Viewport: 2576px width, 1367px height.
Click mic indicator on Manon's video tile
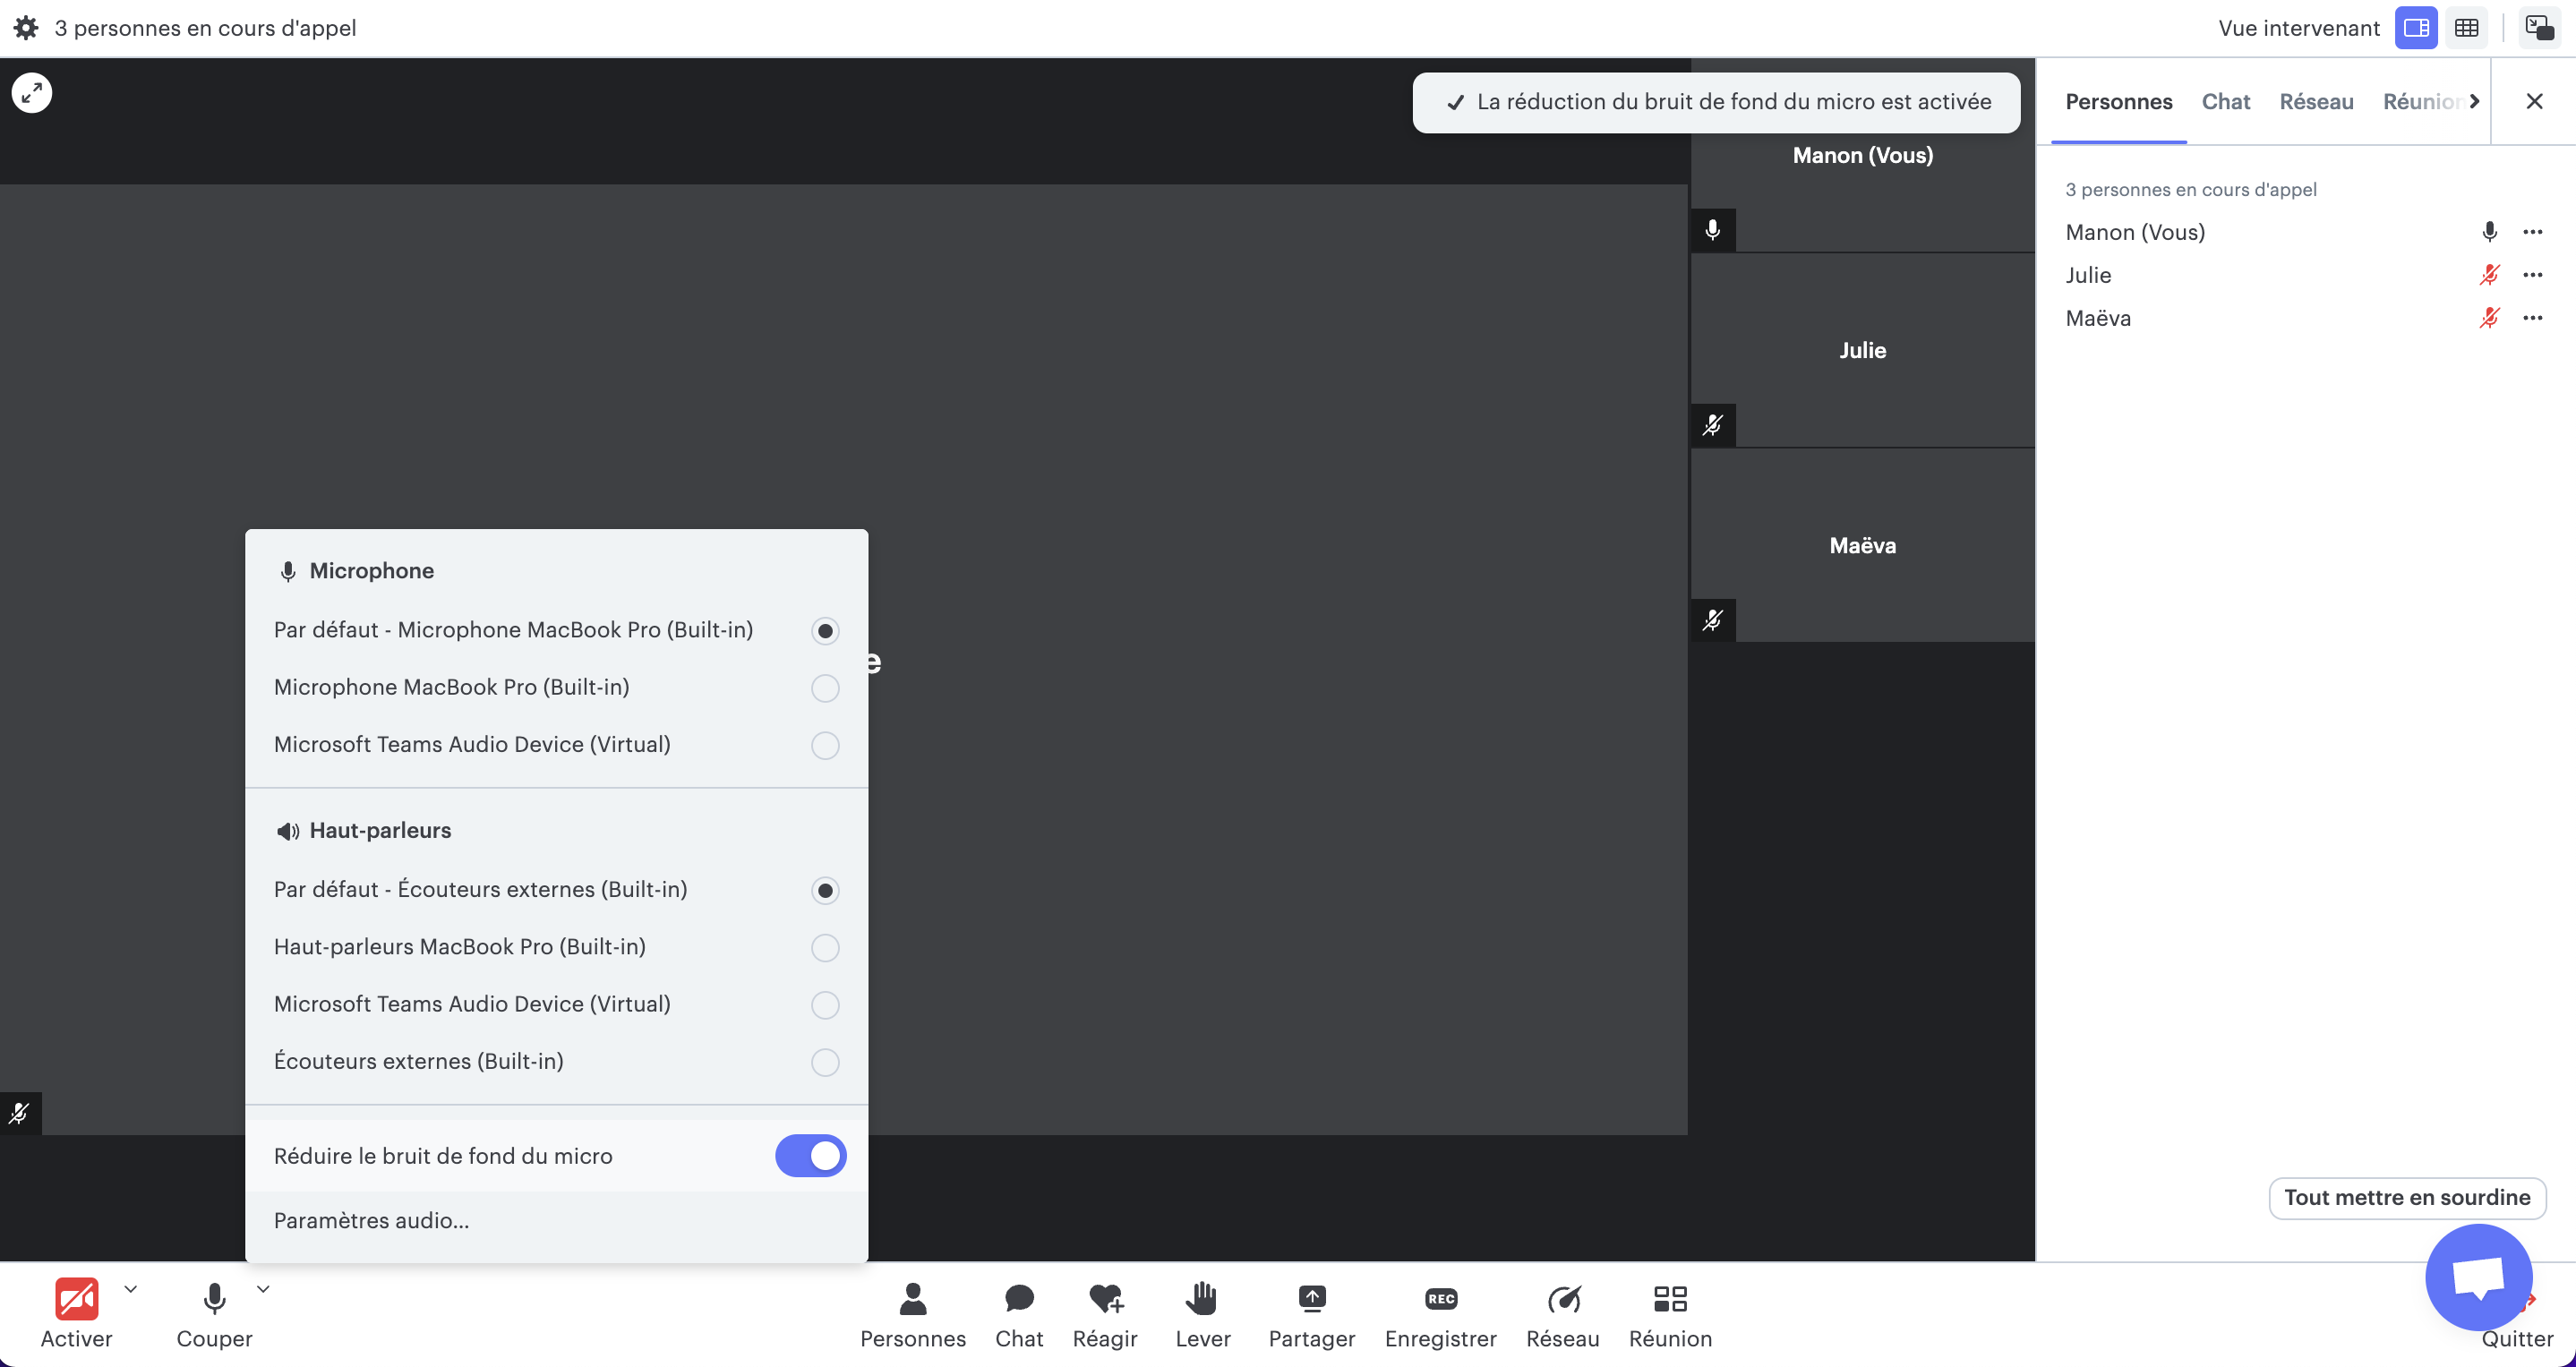1713,230
